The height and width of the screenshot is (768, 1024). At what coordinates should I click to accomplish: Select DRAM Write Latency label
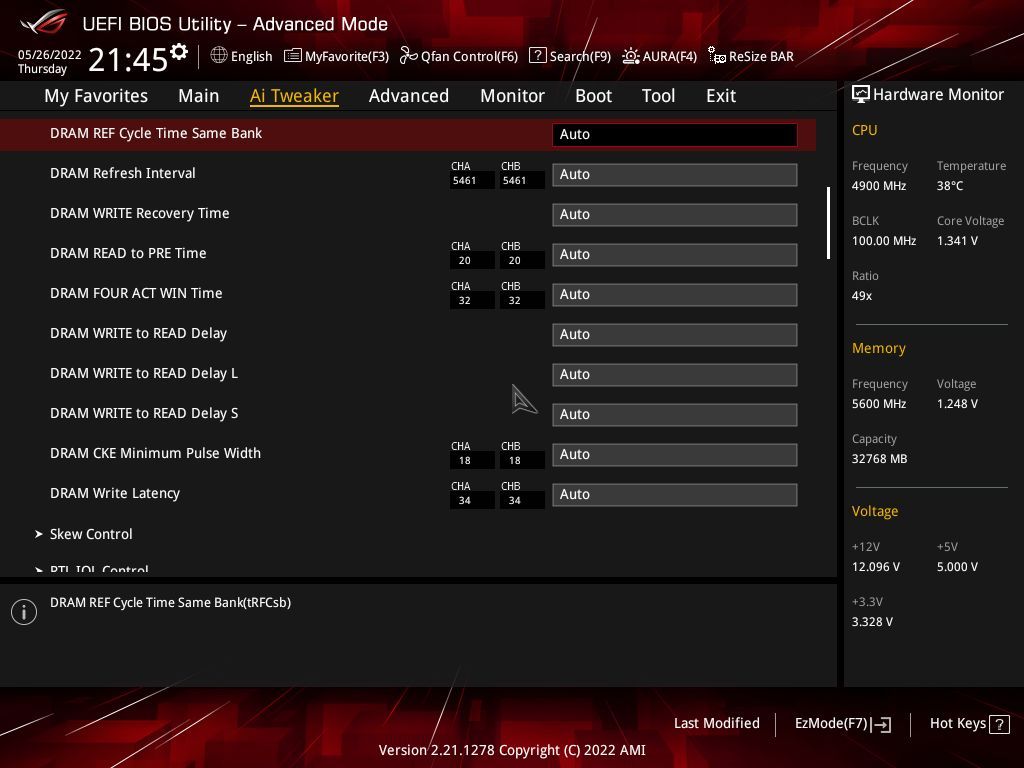point(115,493)
